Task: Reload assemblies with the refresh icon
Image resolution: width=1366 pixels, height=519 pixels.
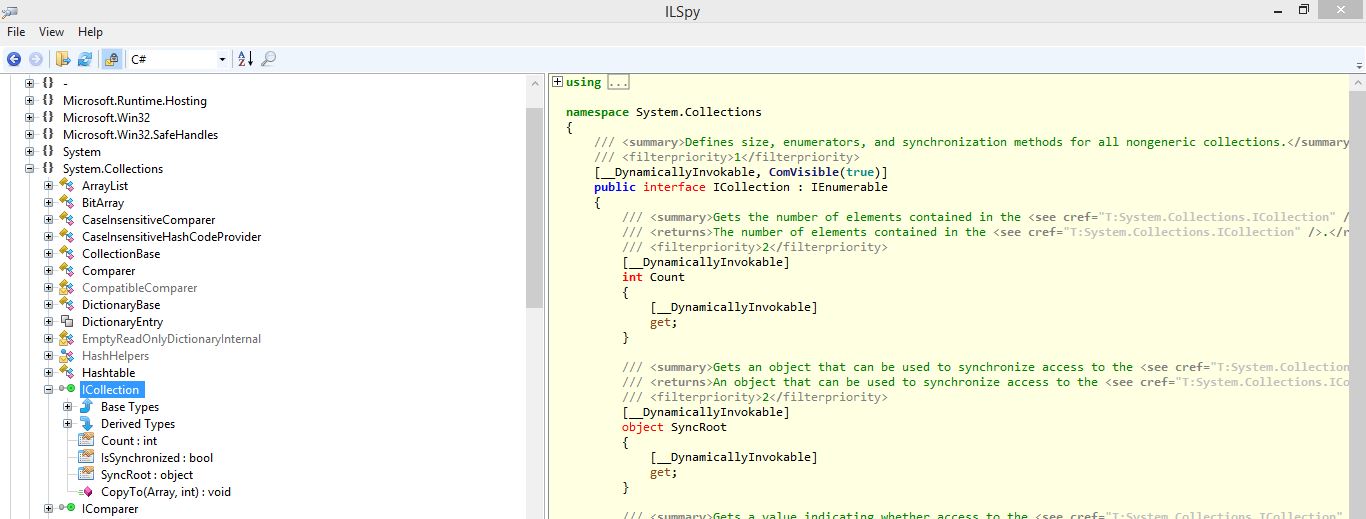Action: [x=85, y=59]
